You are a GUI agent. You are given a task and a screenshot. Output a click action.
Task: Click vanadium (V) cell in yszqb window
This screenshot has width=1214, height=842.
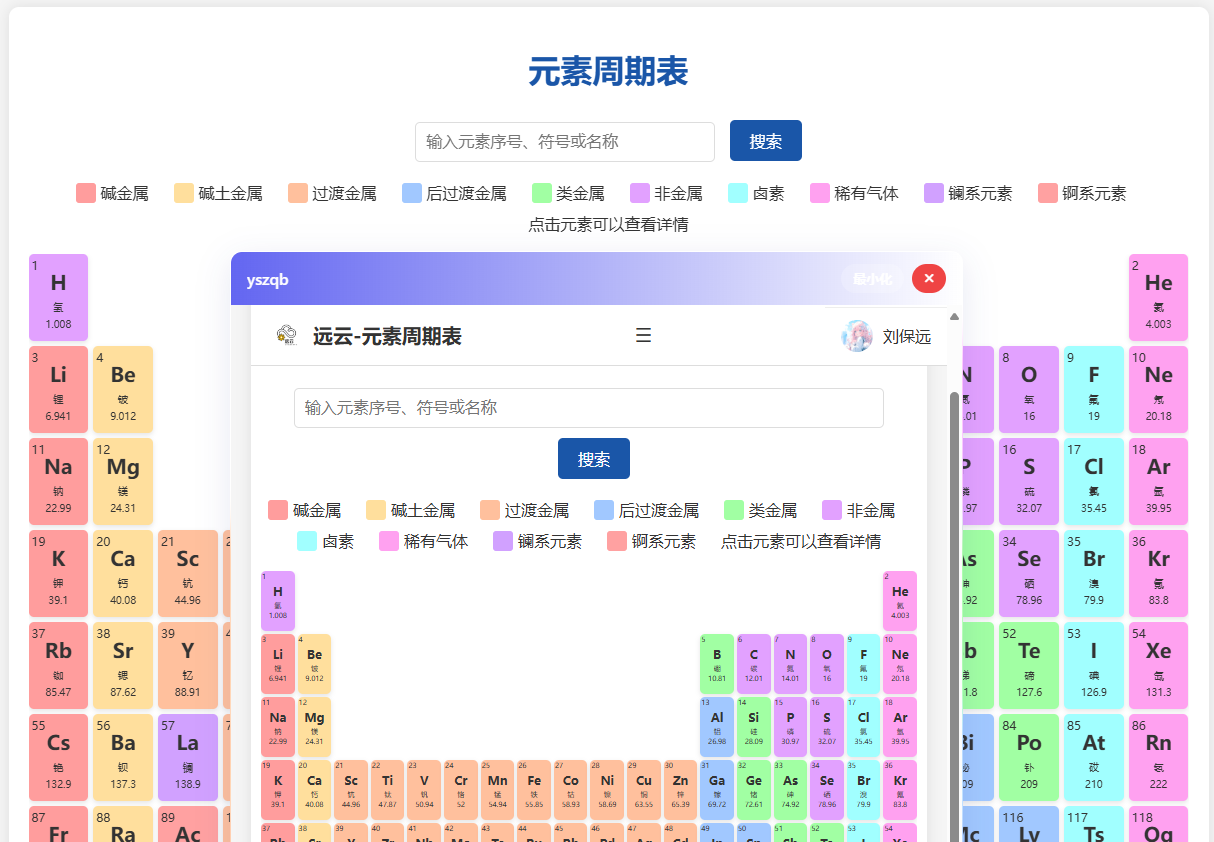(424, 790)
